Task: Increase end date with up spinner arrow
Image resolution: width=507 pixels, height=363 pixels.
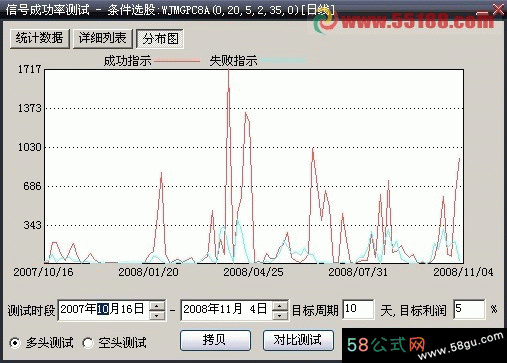Action: pos(280,305)
